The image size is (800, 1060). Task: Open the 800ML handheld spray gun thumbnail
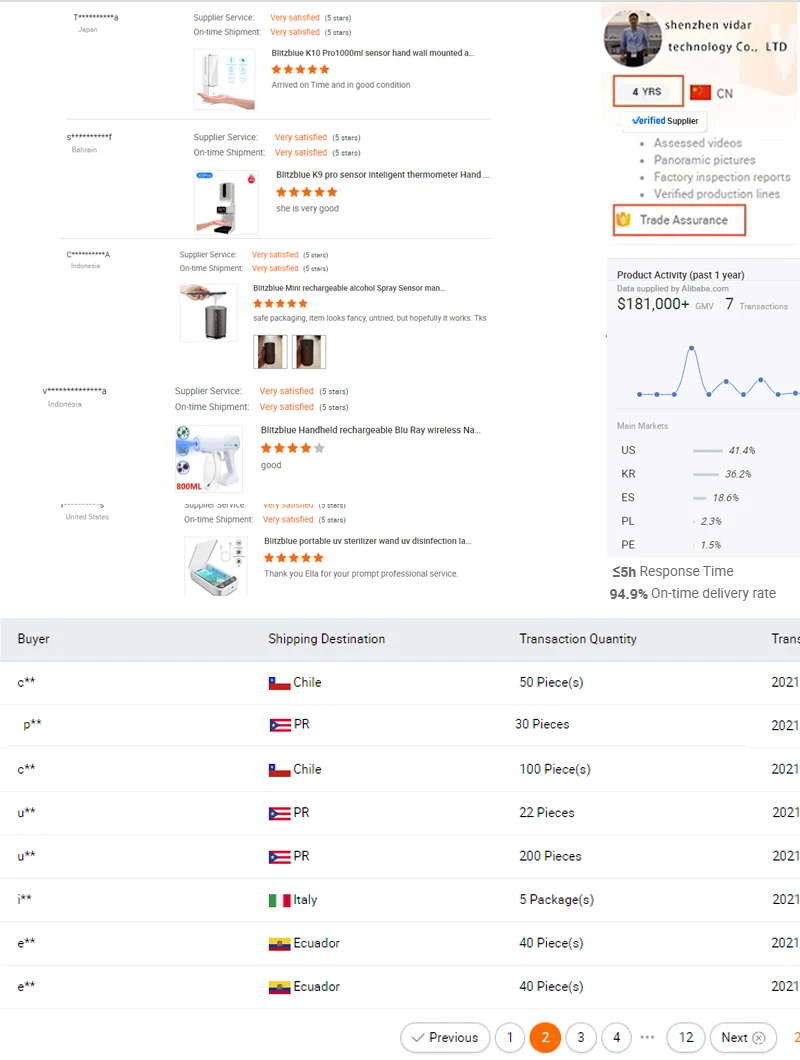tap(209, 458)
